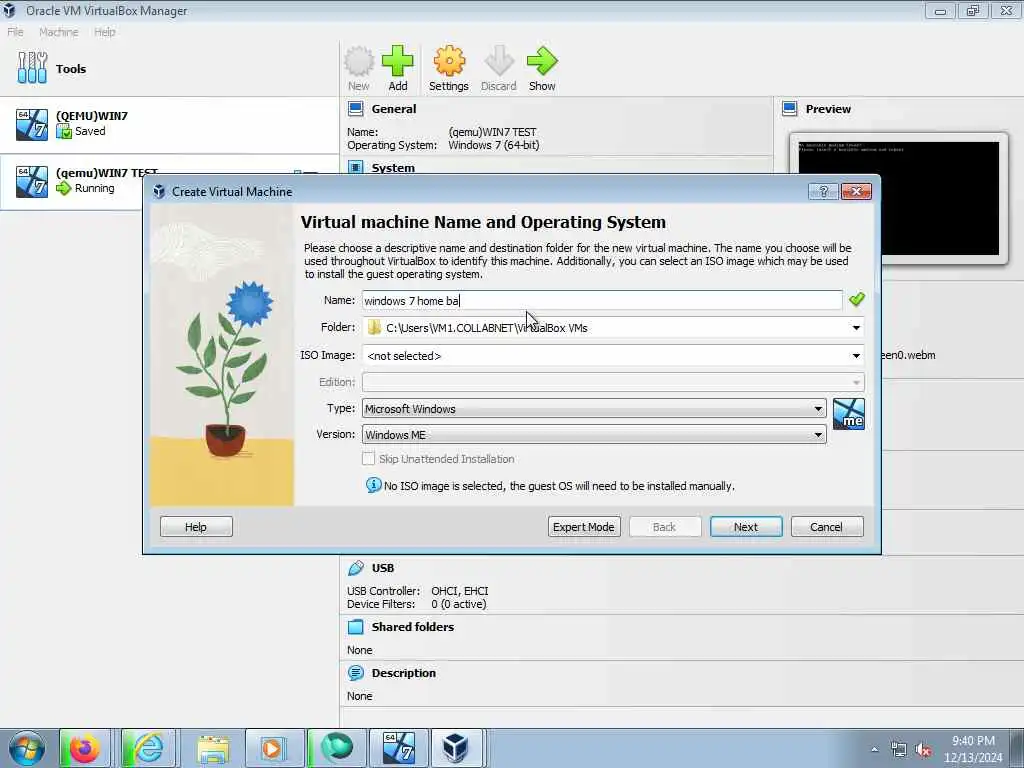Viewport: 1024px width, 768px height.
Task: Open the Version dropdown Windows ME
Action: pyautogui.click(x=594, y=435)
